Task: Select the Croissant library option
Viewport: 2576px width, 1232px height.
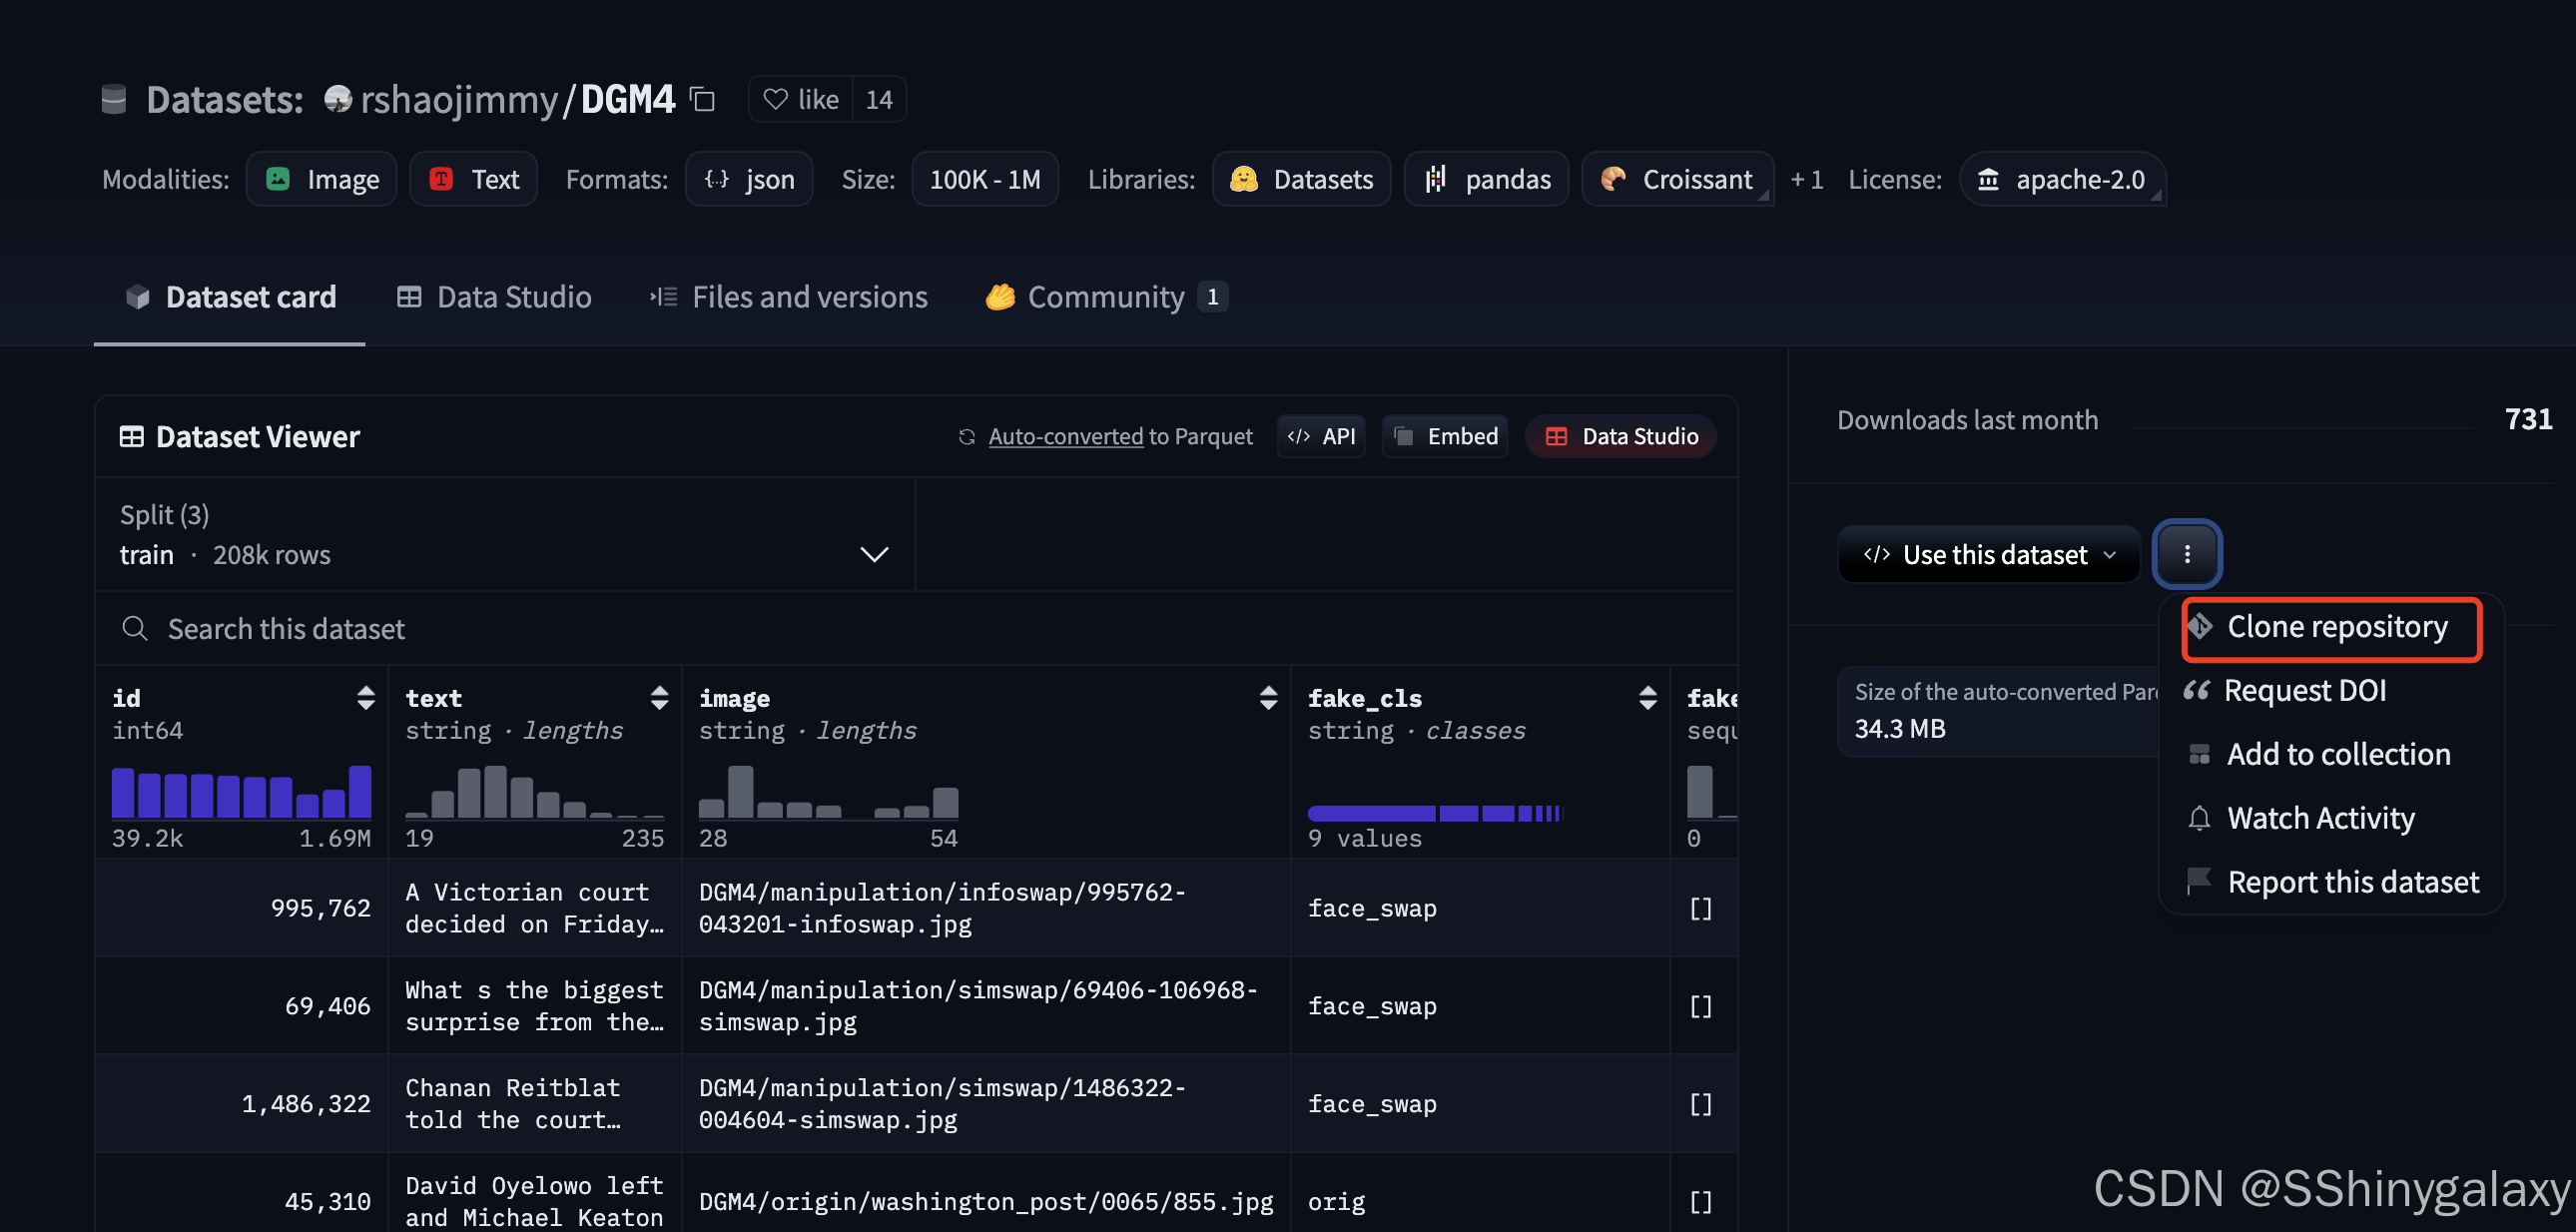Action: (x=1677, y=179)
